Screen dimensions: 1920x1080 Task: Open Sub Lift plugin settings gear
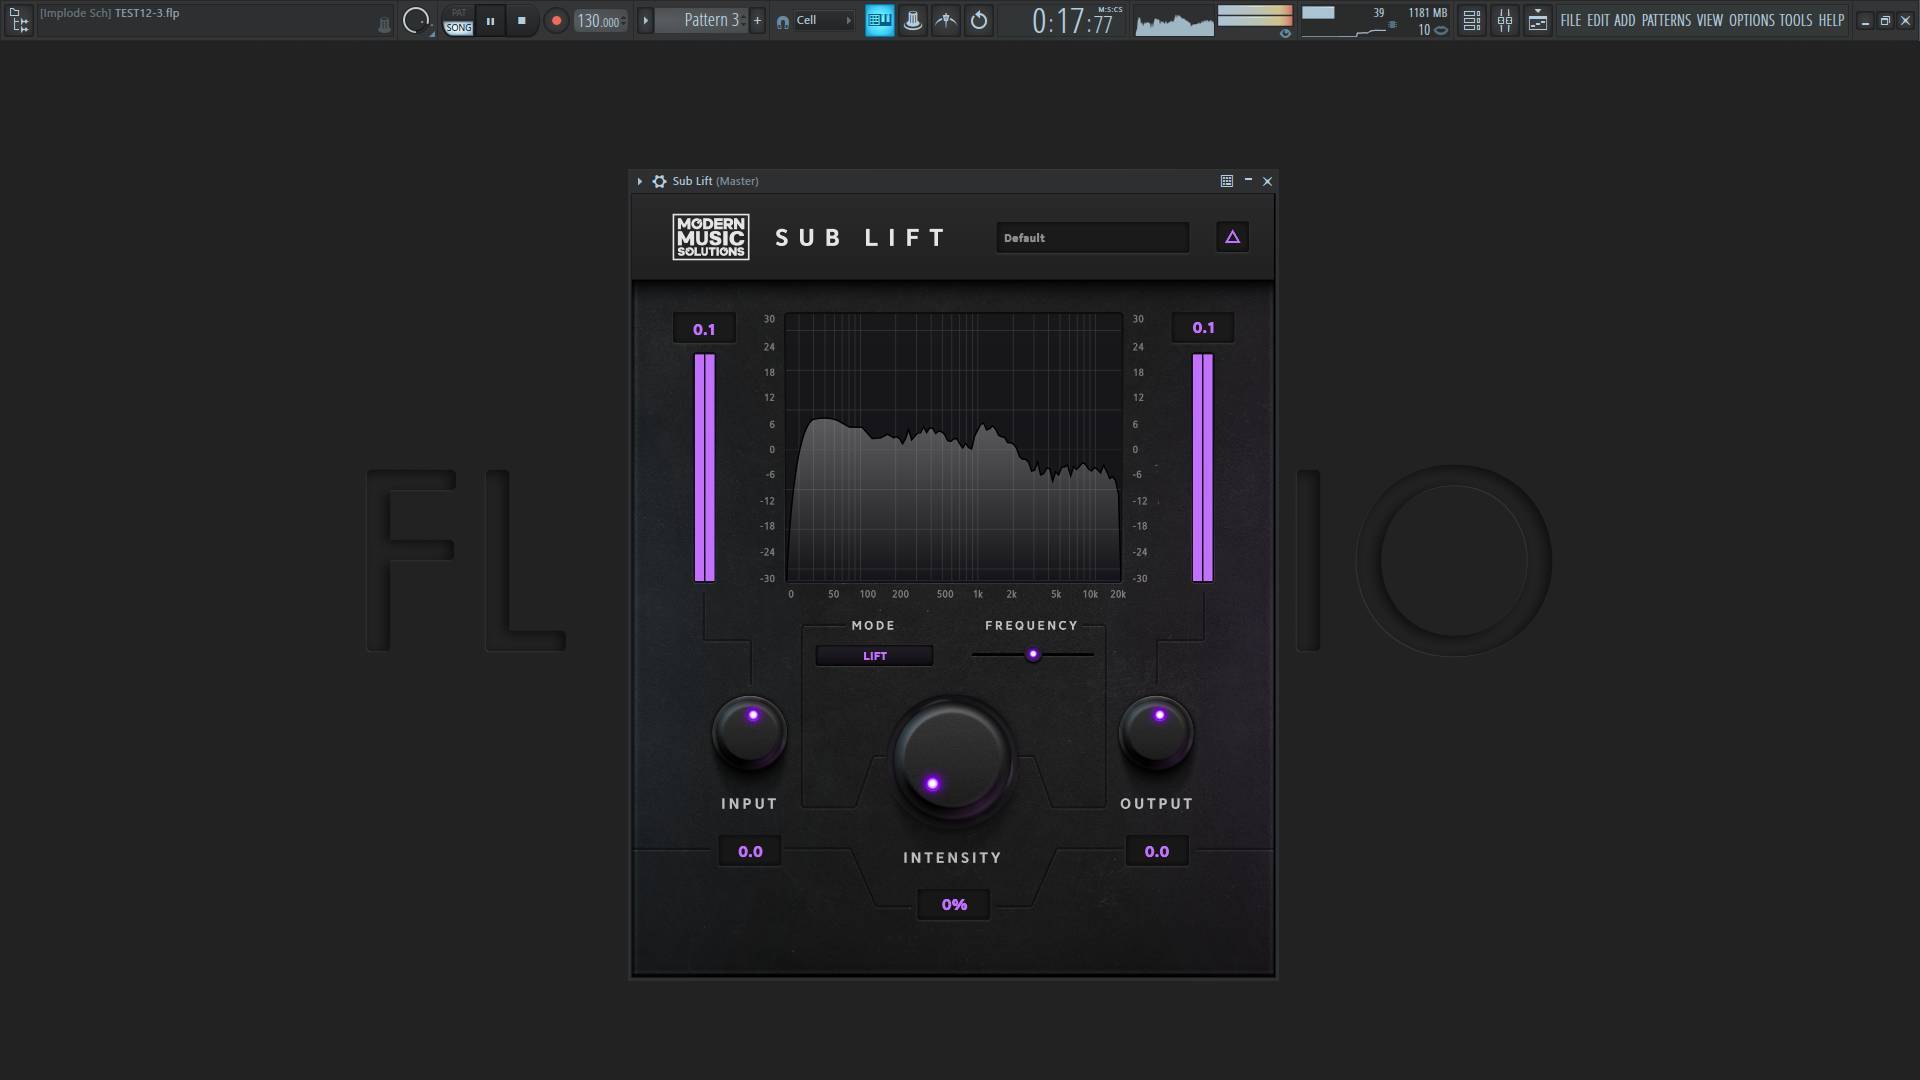[659, 181]
